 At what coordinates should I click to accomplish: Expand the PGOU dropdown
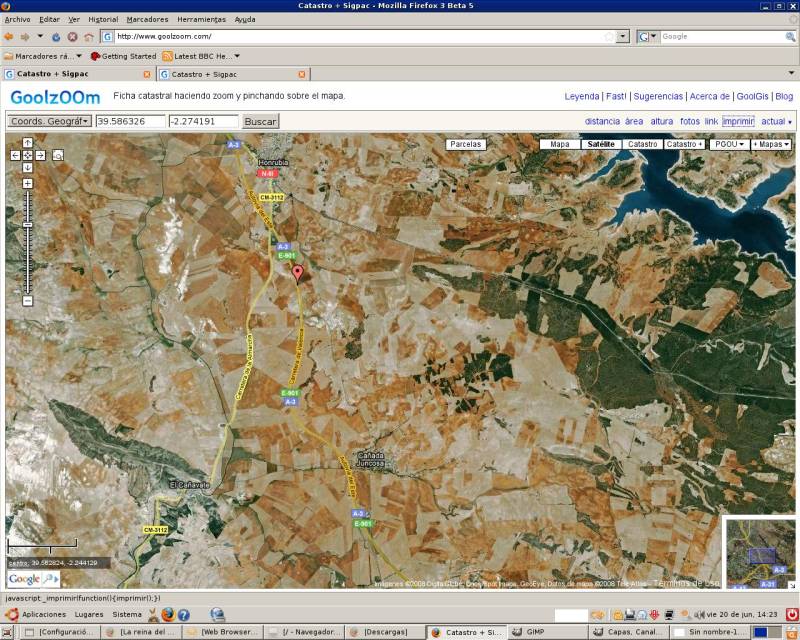tap(729, 144)
